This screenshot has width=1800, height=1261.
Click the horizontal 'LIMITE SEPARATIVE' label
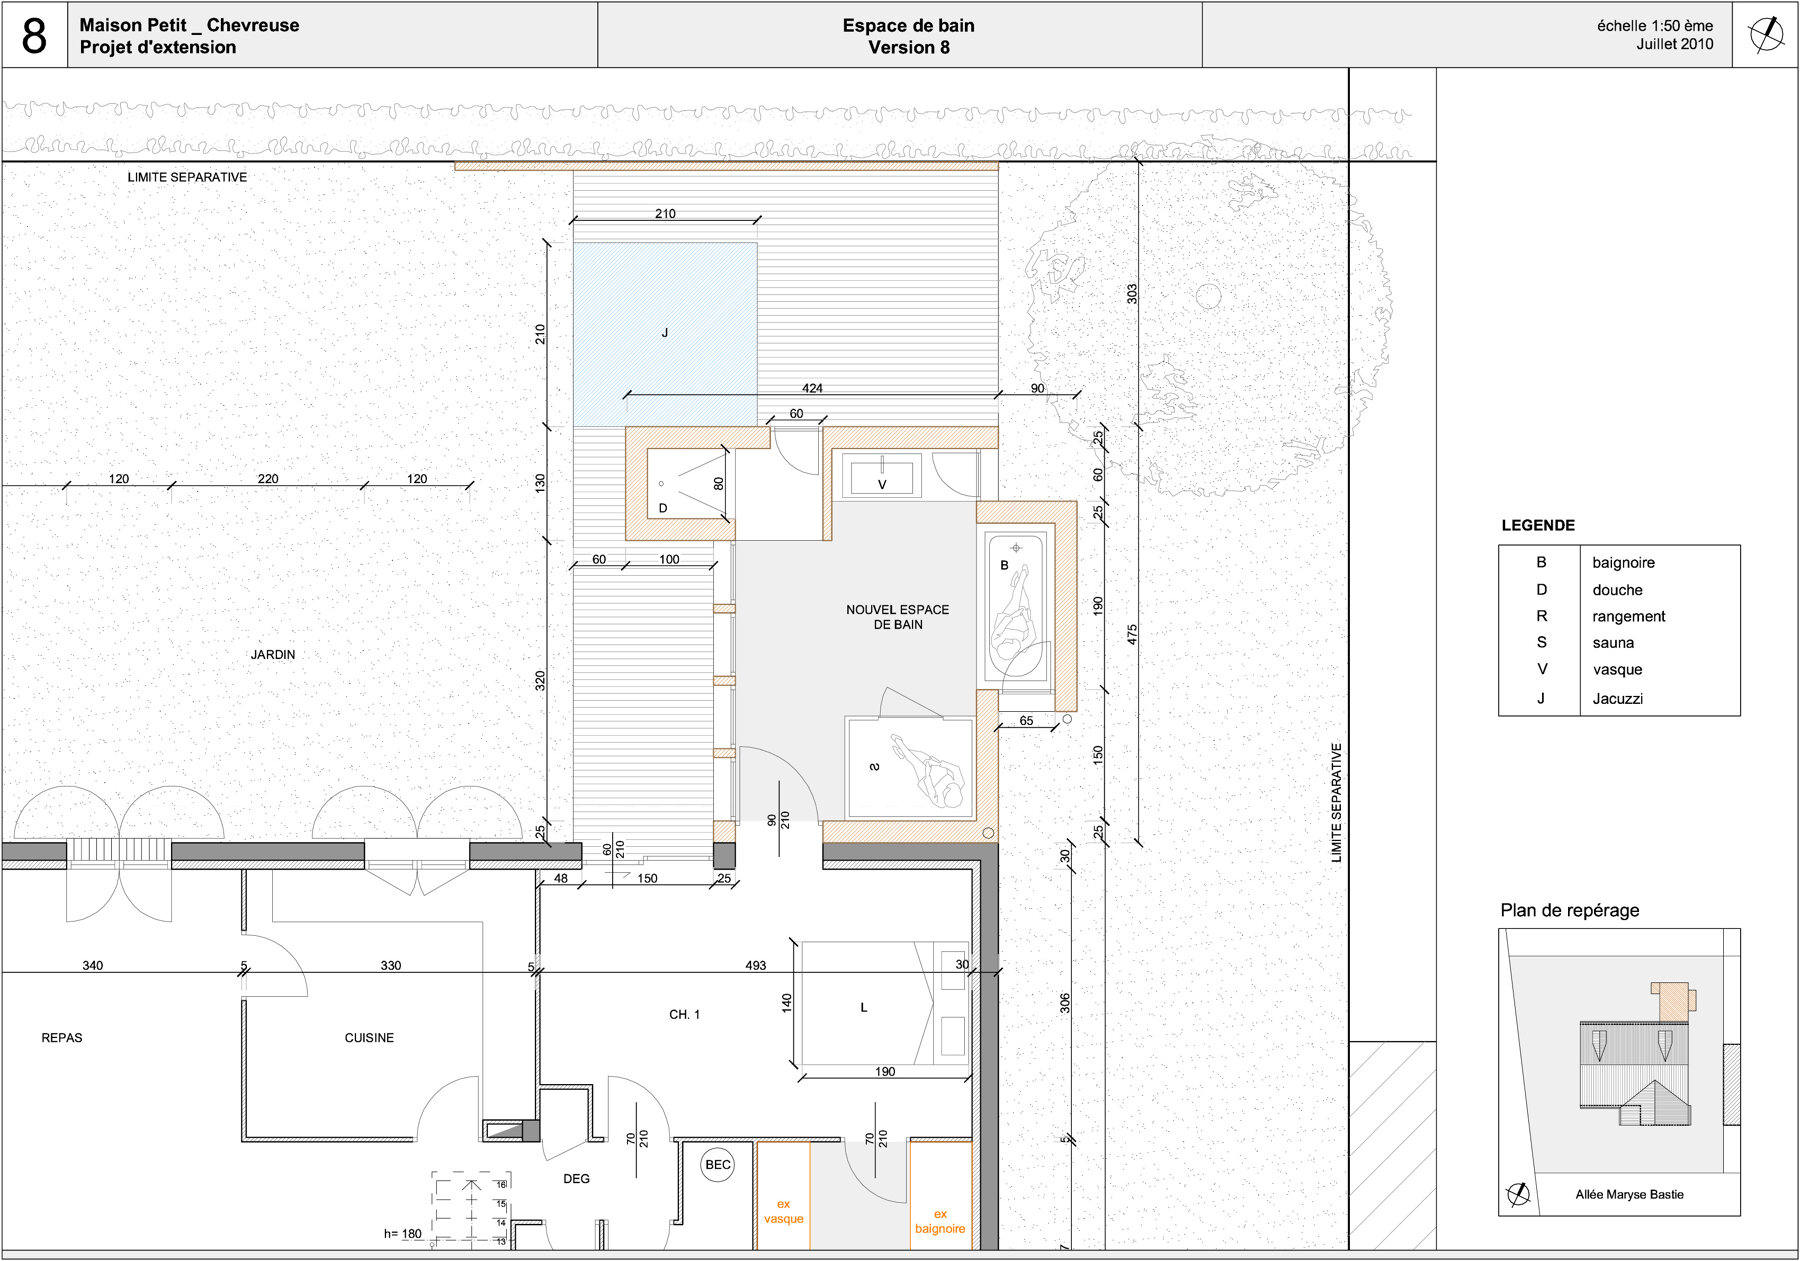[x=187, y=177]
